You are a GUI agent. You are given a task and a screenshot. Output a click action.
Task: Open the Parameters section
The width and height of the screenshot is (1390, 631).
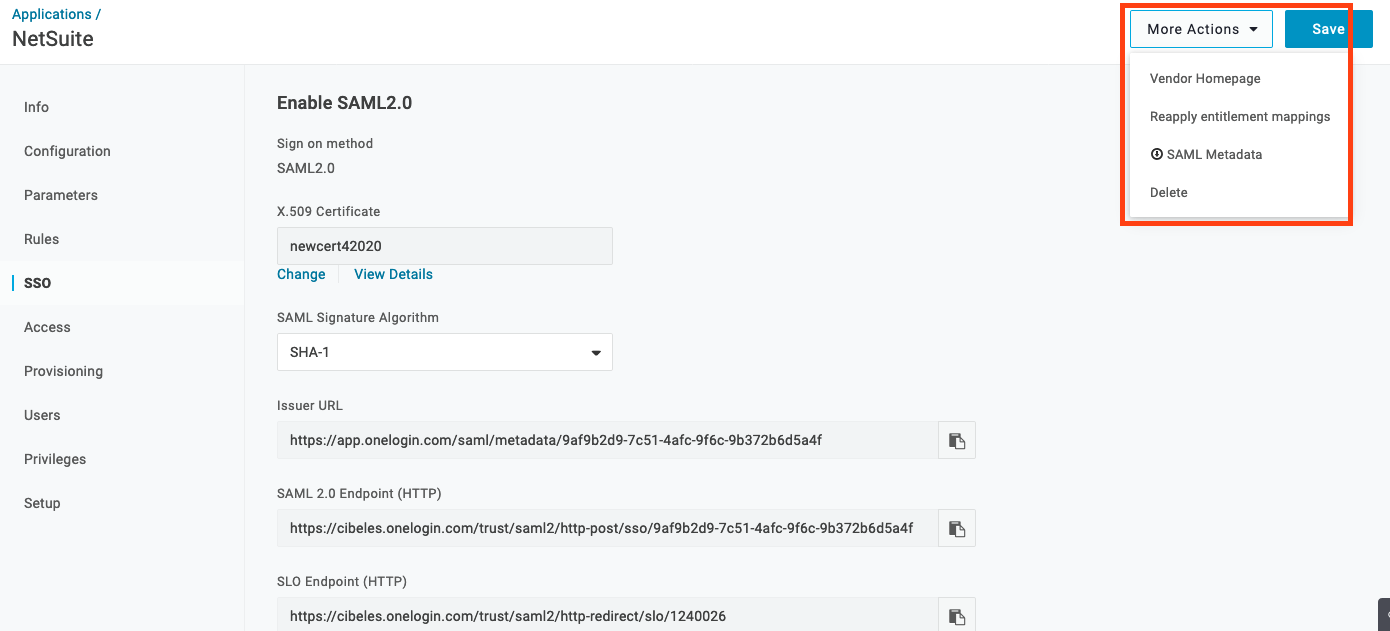tap(60, 195)
